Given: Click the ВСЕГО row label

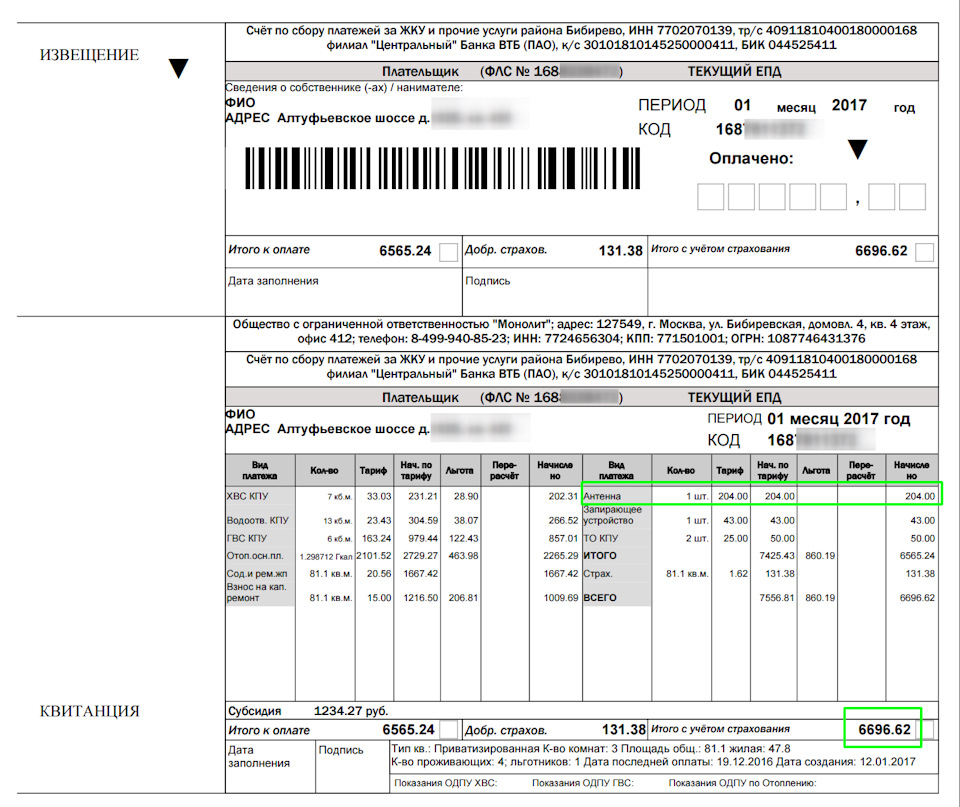Looking at the screenshot, I should (x=600, y=598).
